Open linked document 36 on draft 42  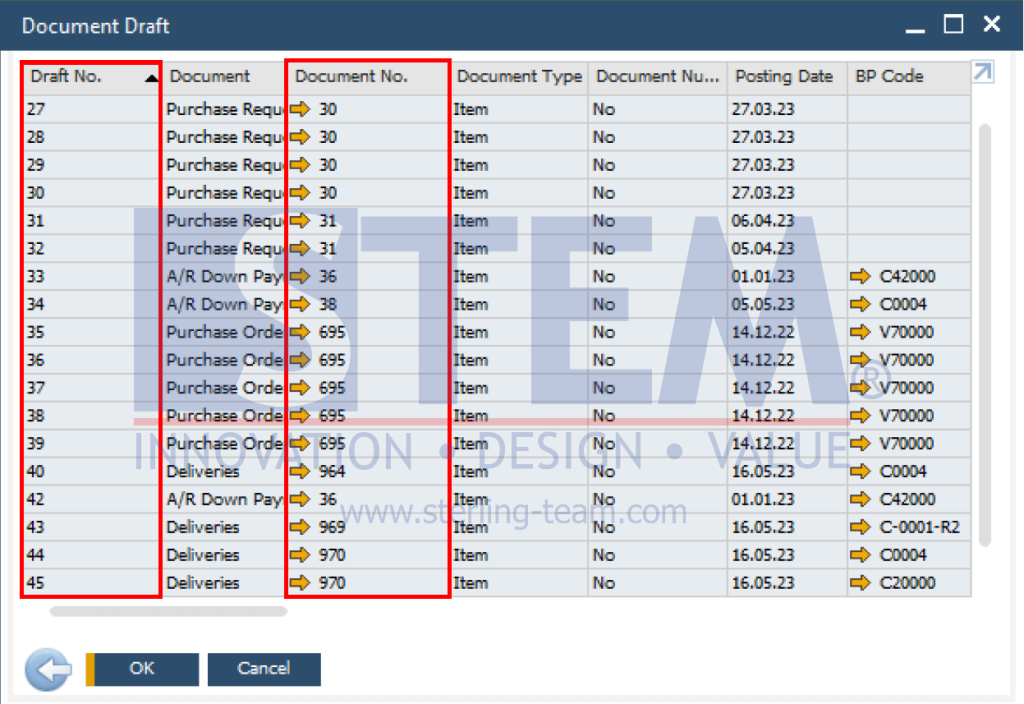tap(310, 499)
